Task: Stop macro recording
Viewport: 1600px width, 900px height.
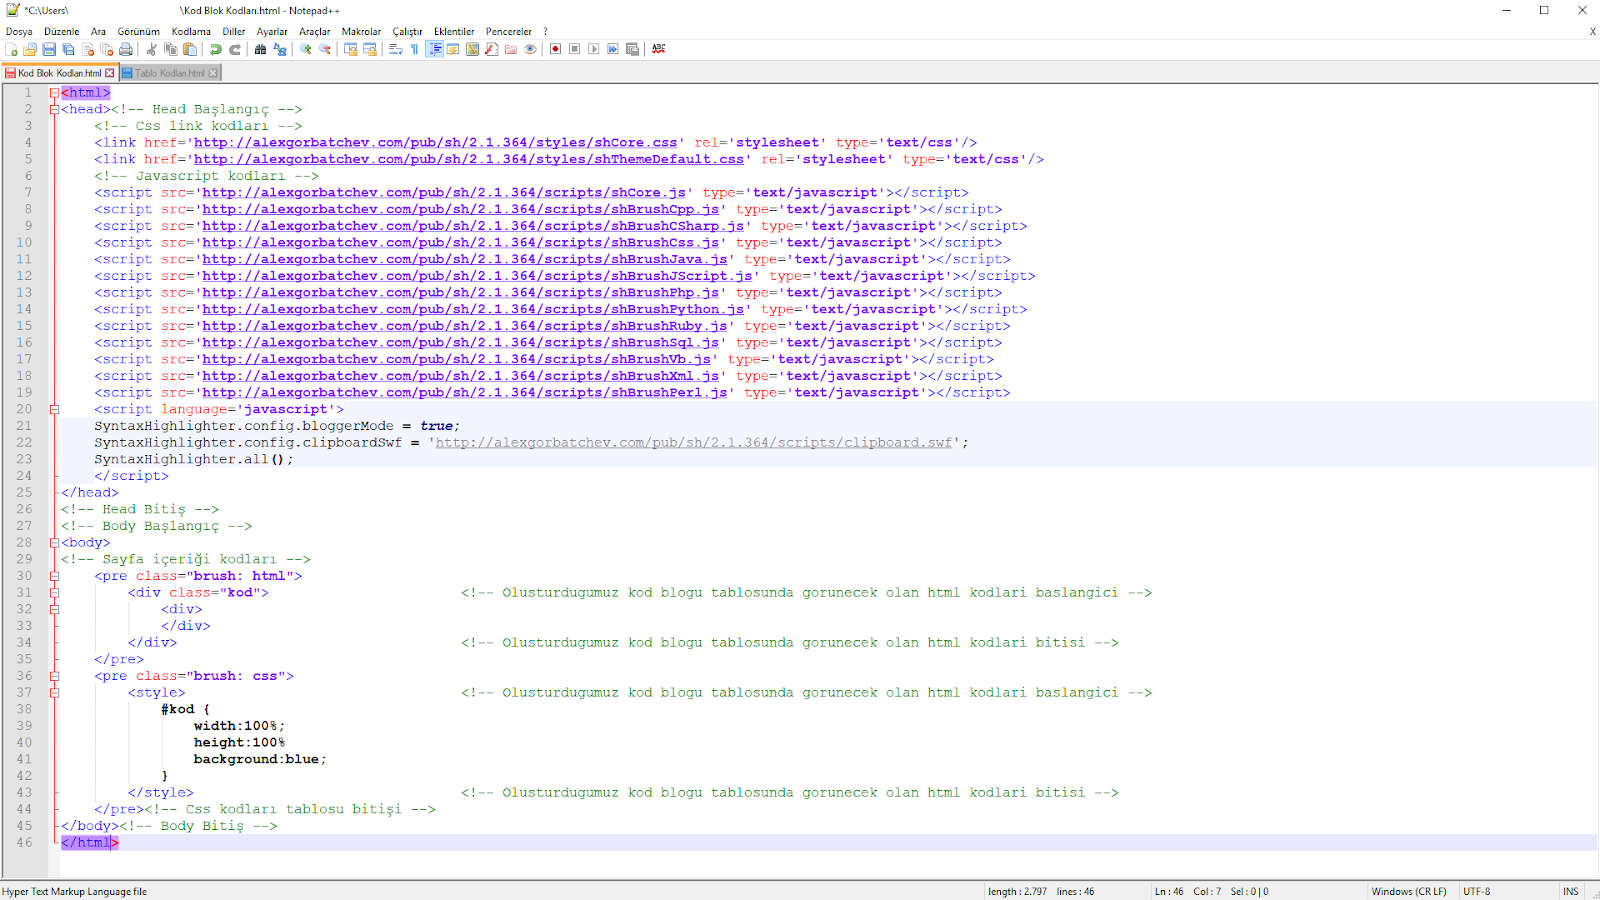Action: pos(574,49)
